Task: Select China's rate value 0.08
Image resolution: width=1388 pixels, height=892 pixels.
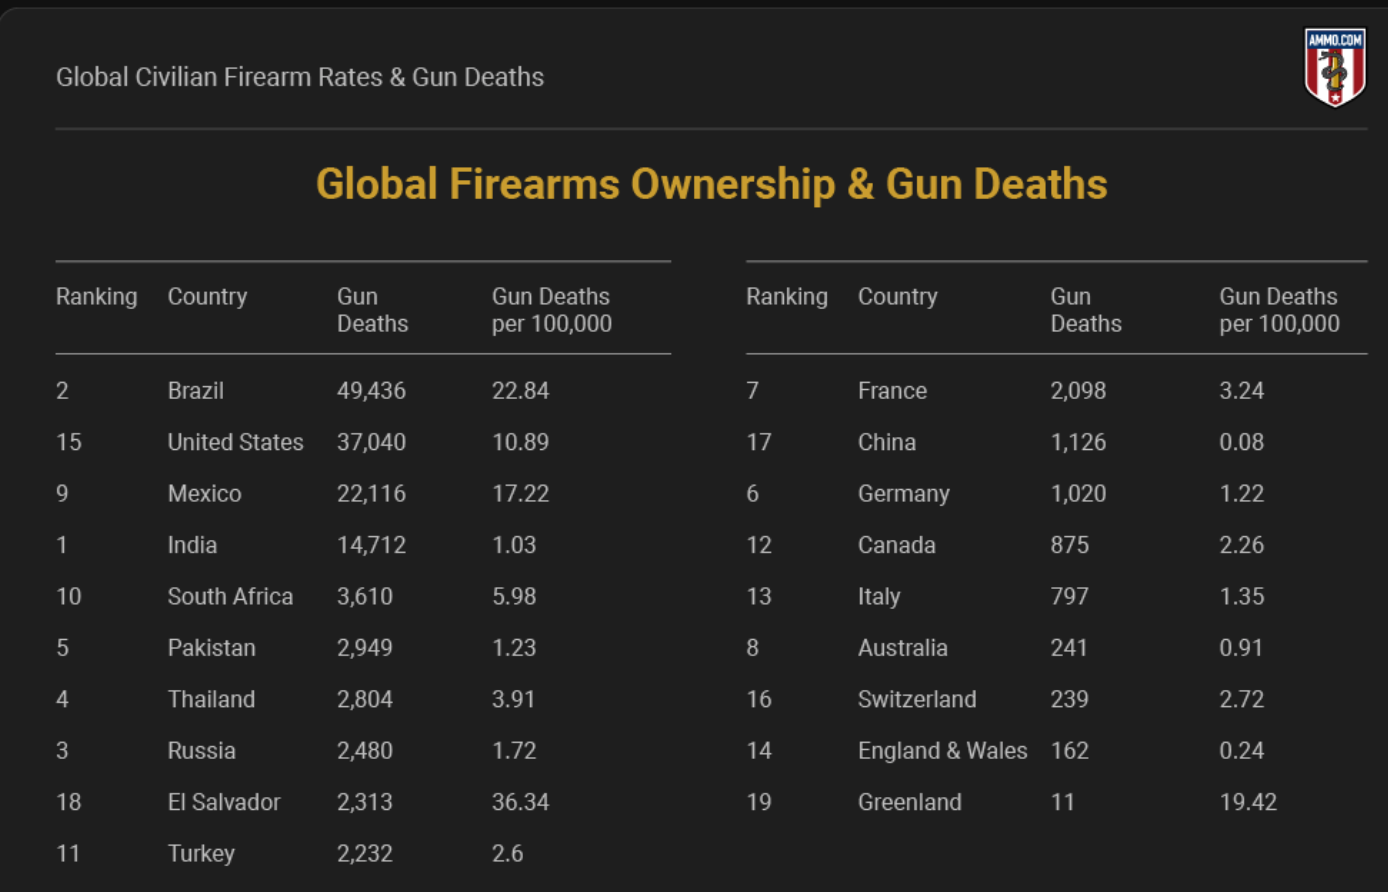Action: click(1241, 442)
